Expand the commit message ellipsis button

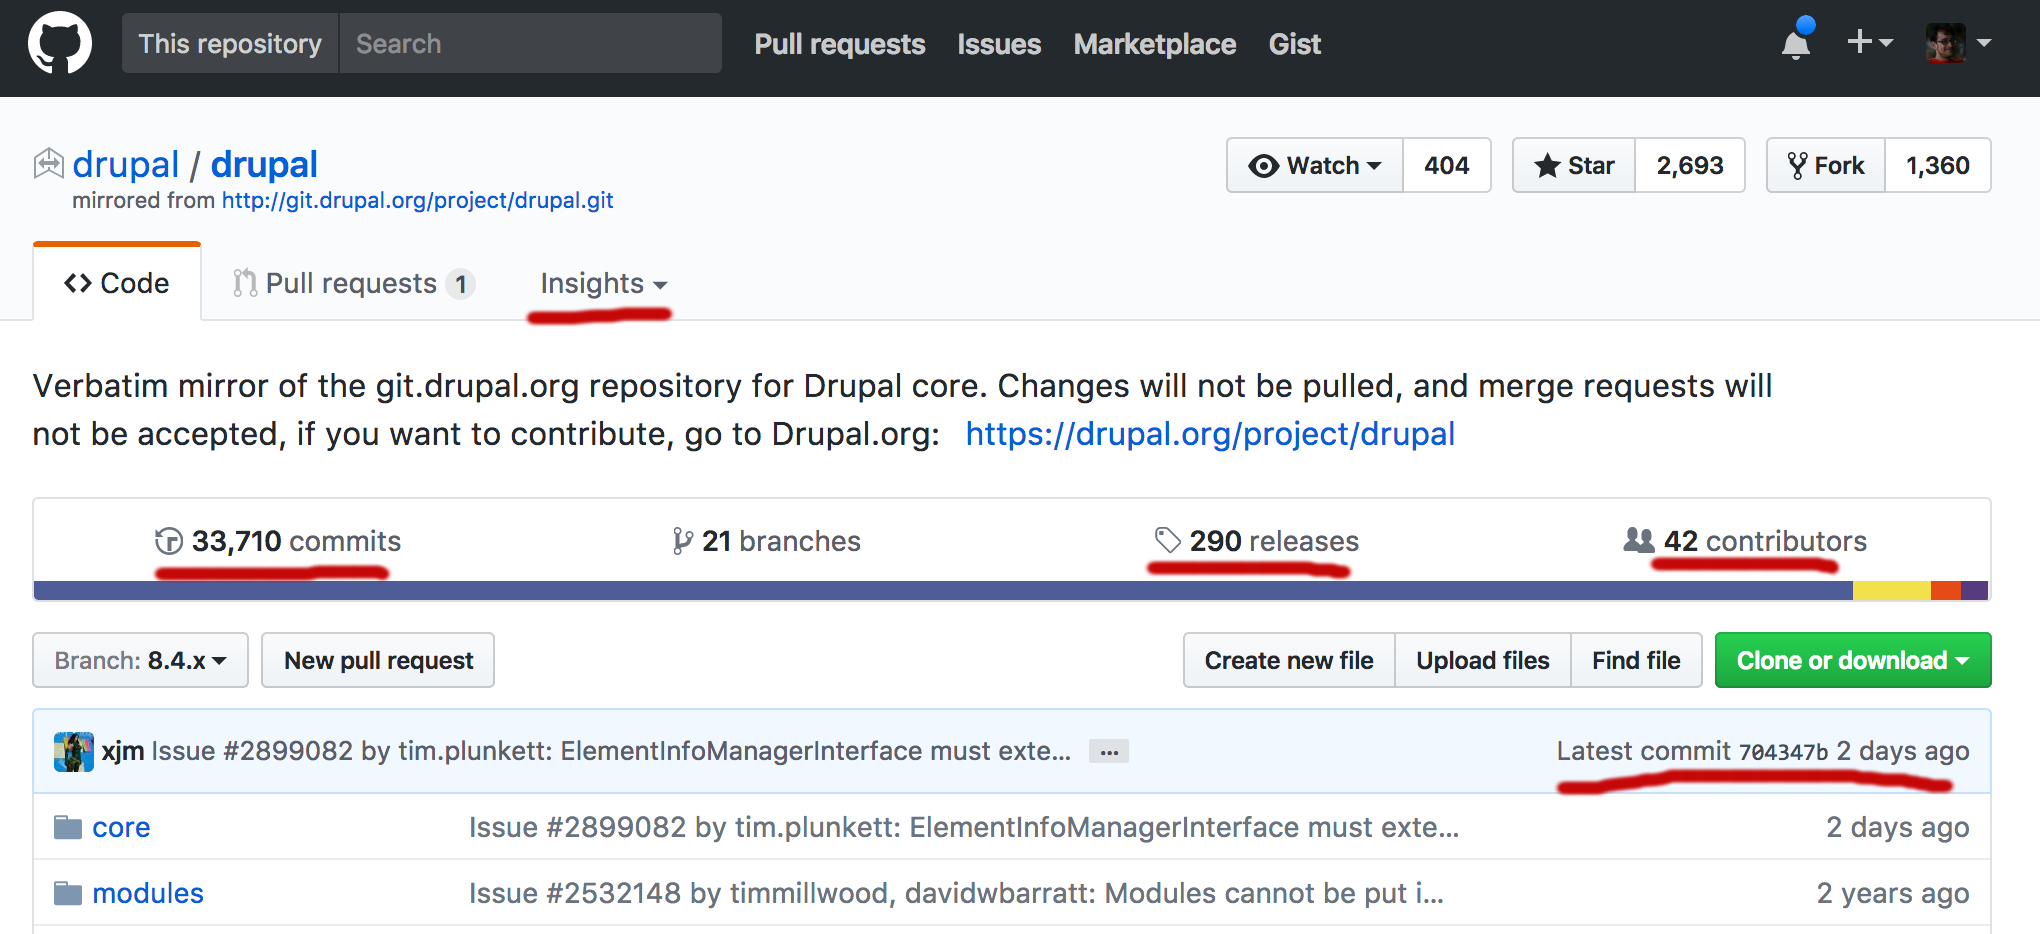[1109, 751]
